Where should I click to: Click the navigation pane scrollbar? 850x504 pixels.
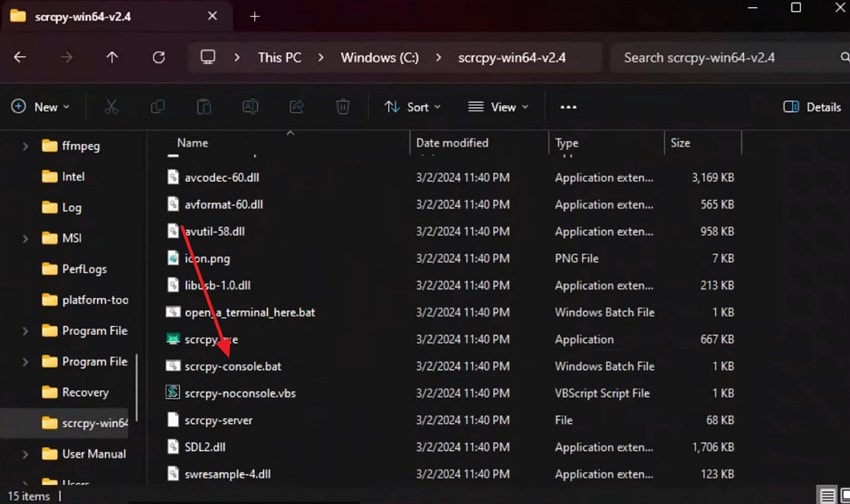tap(137, 386)
